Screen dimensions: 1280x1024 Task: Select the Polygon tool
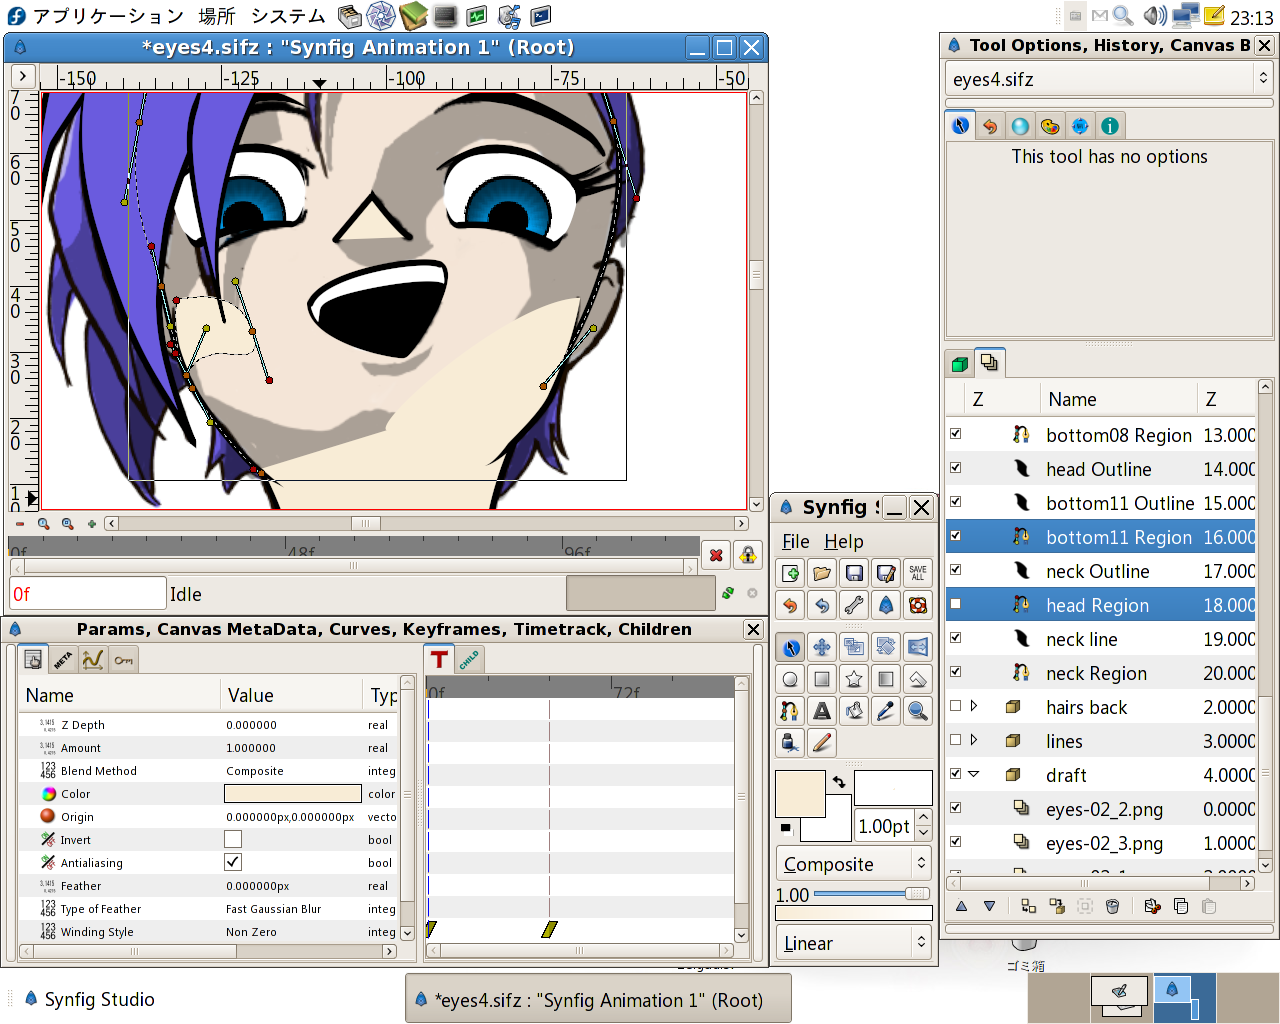click(x=918, y=679)
